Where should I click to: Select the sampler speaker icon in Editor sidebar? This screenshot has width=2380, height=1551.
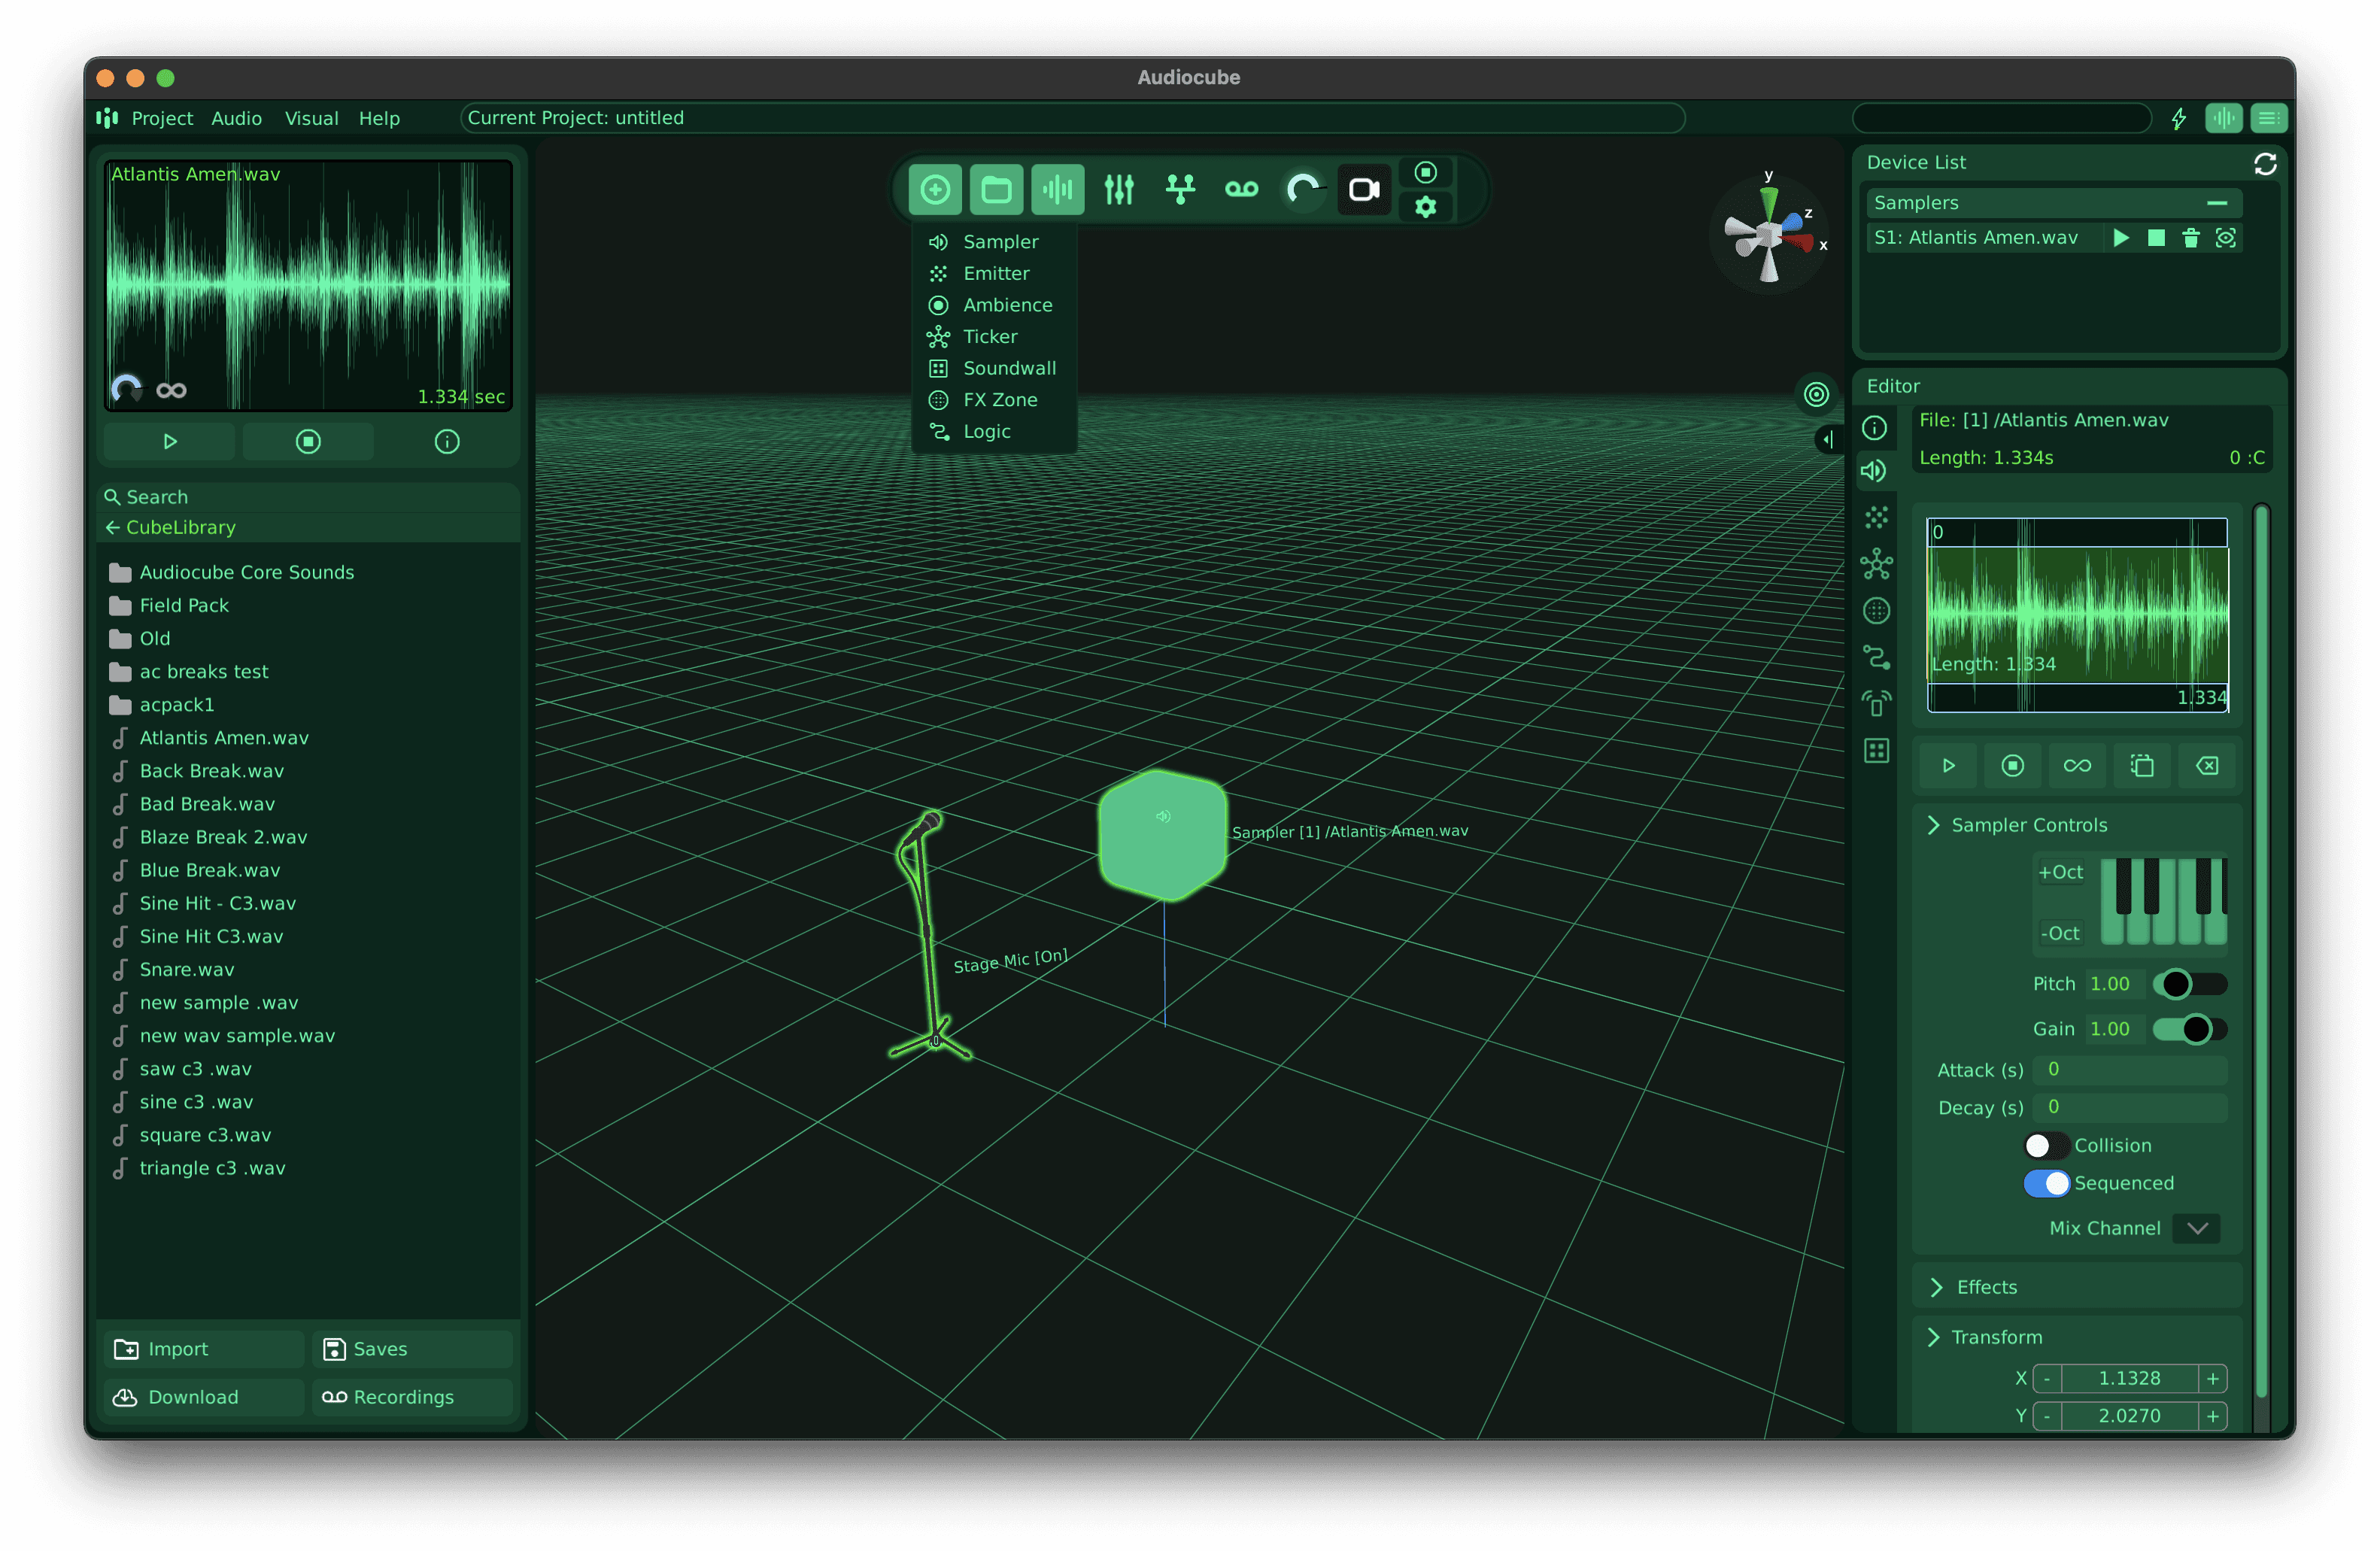click(x=1875, y=471)
